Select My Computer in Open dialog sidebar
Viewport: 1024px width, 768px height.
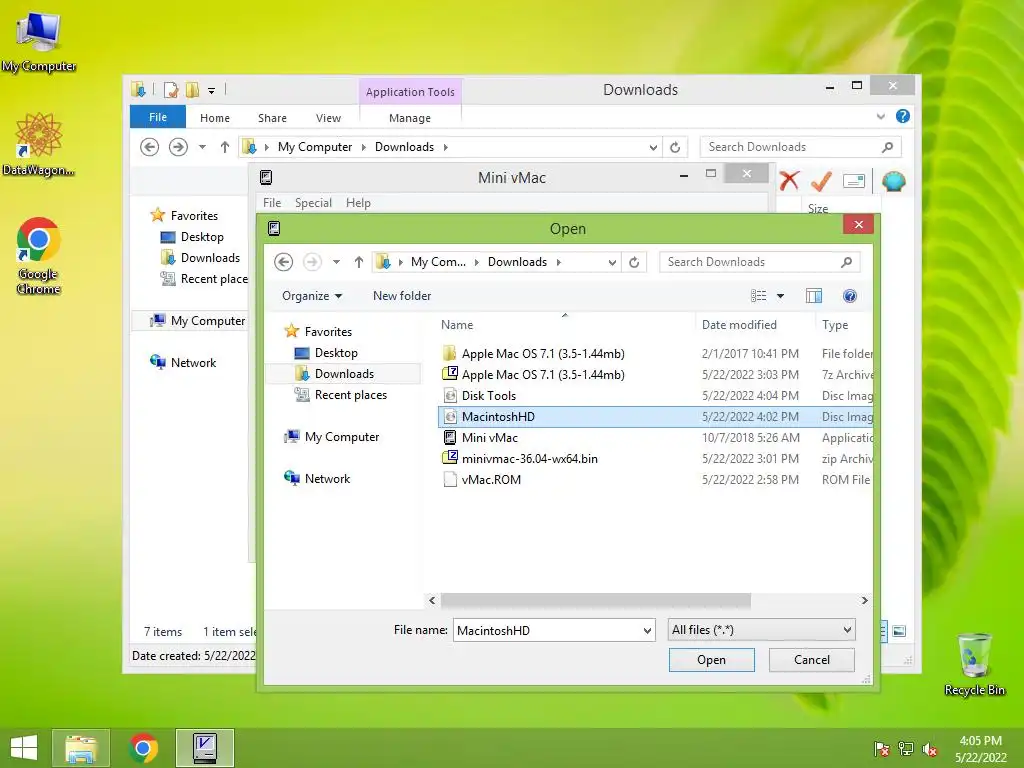point(332,437)
